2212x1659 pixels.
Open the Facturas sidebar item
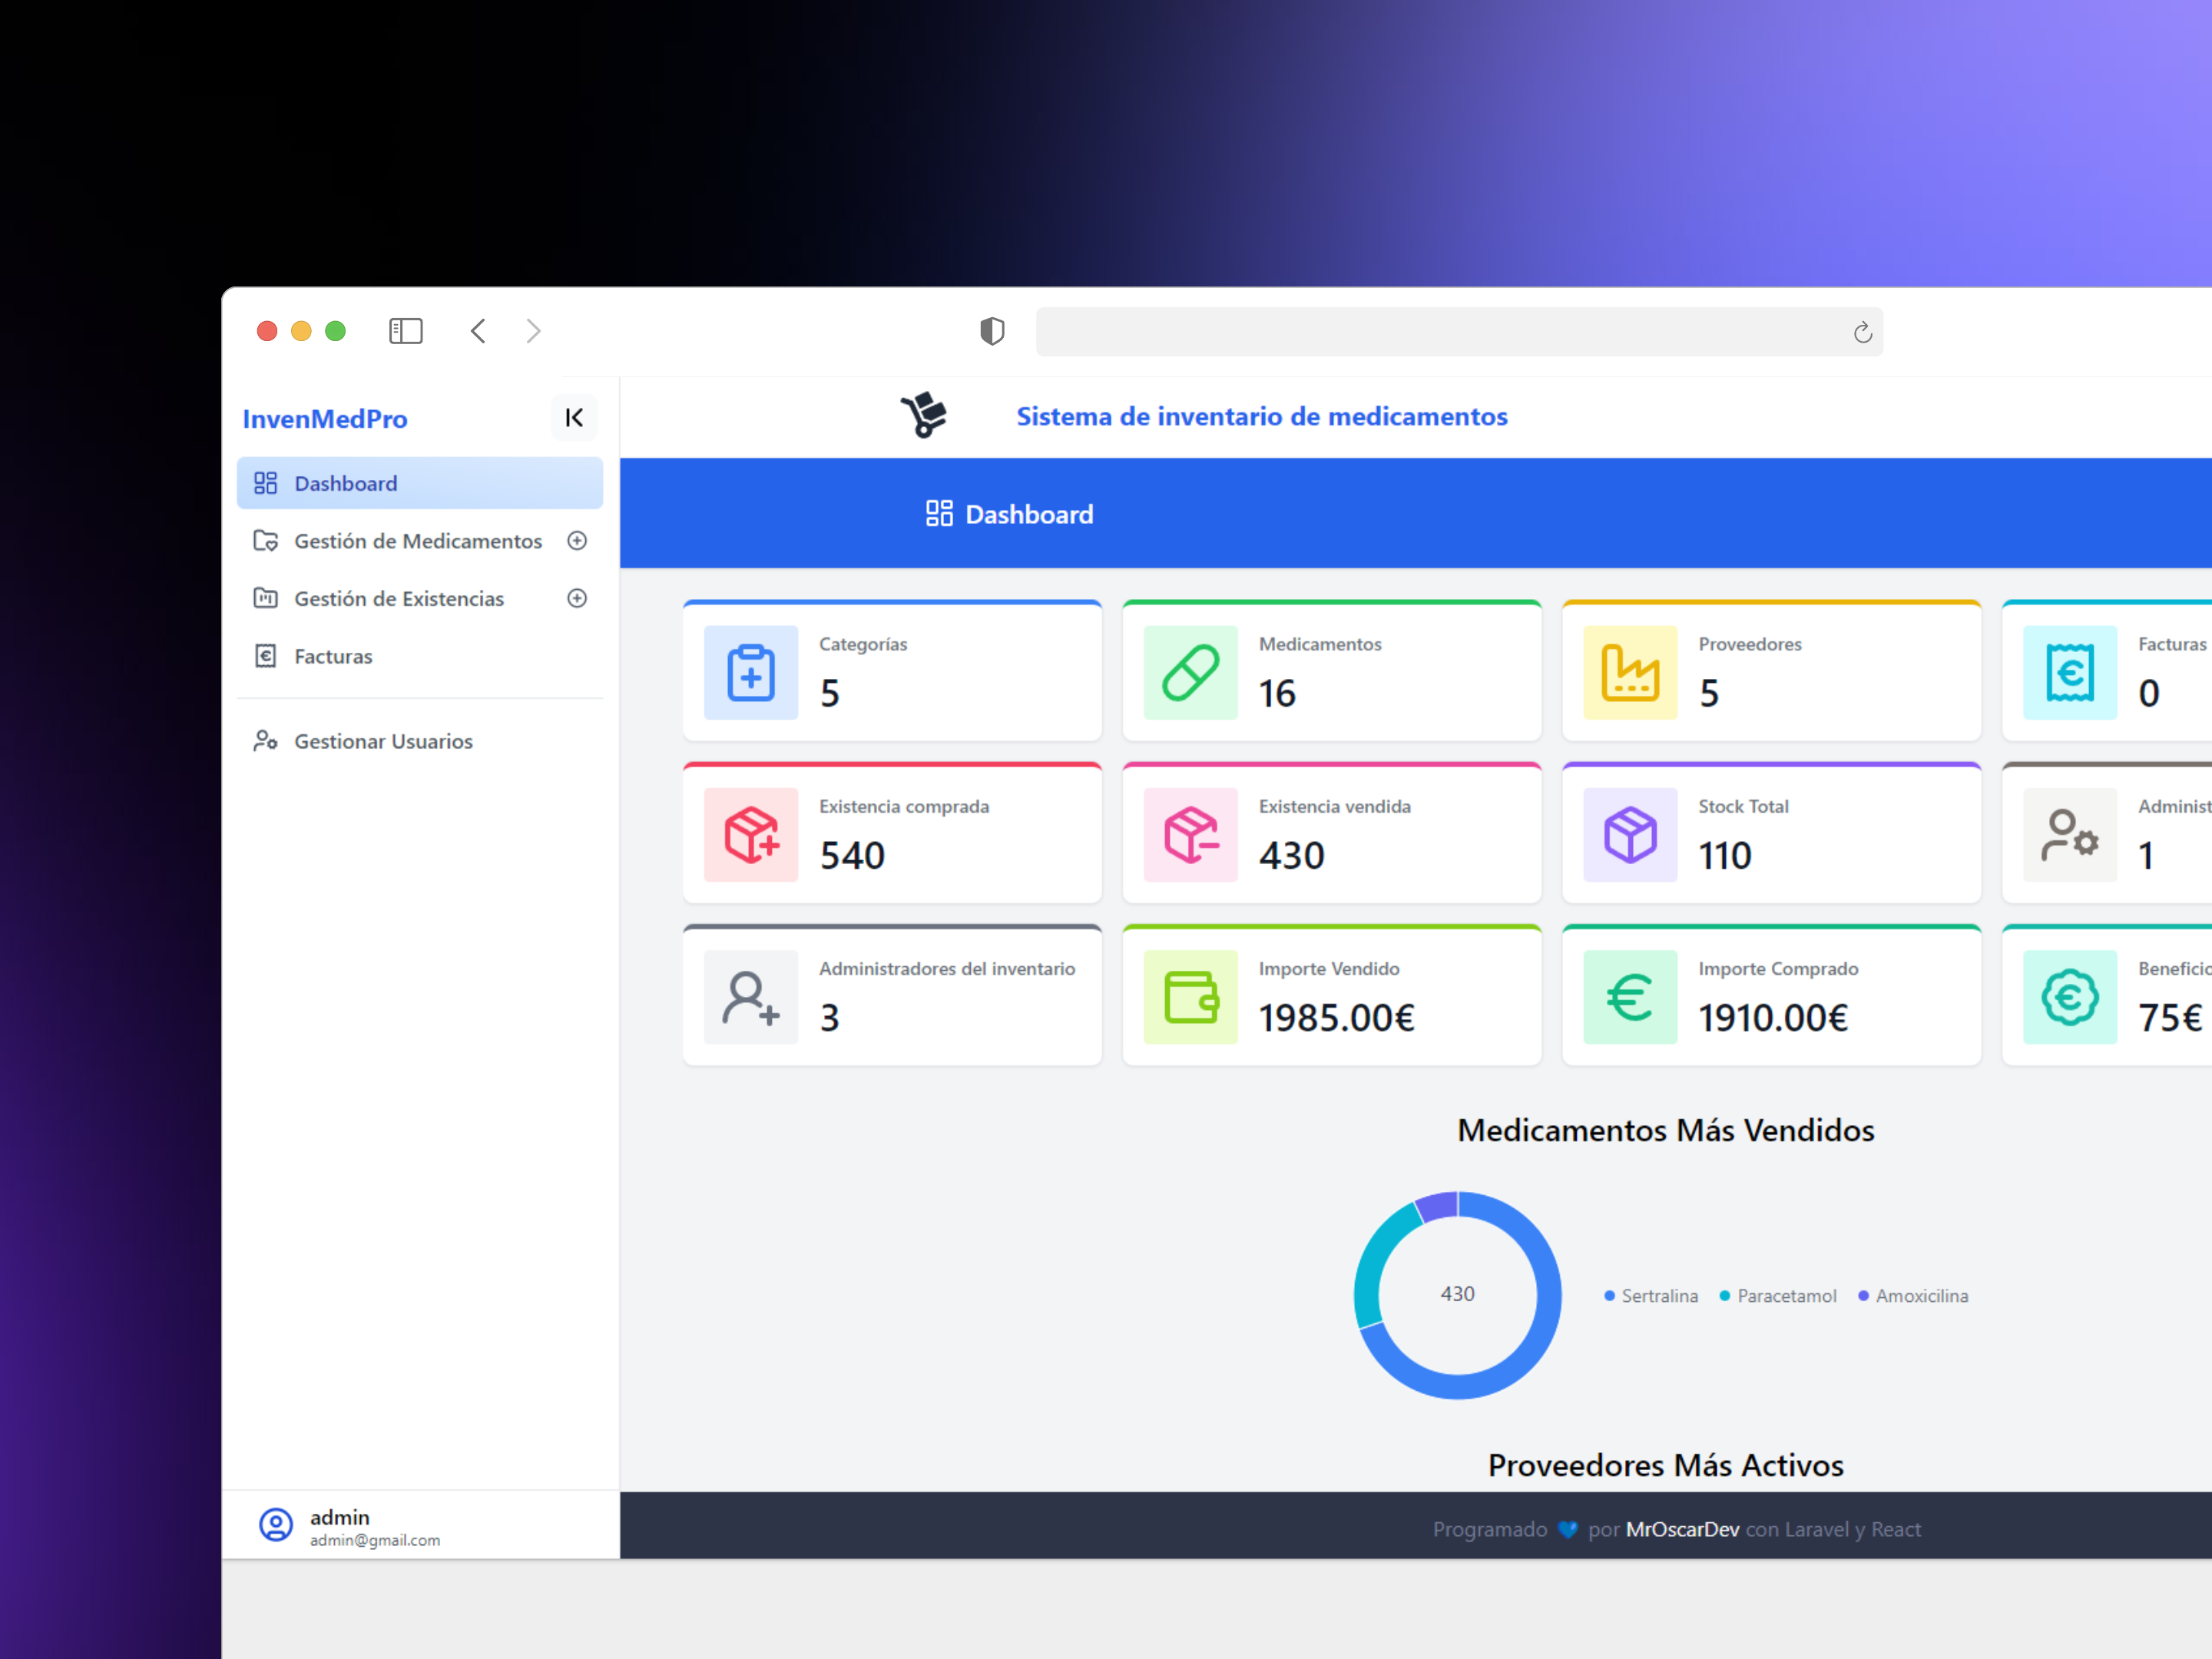(420, 656)
